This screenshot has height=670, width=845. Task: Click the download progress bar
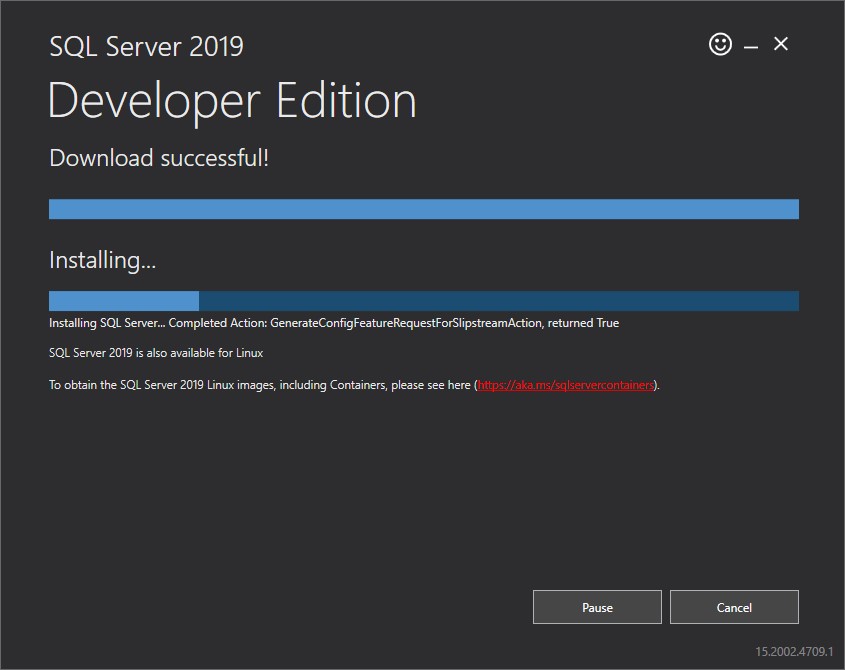tap(422, 208)
